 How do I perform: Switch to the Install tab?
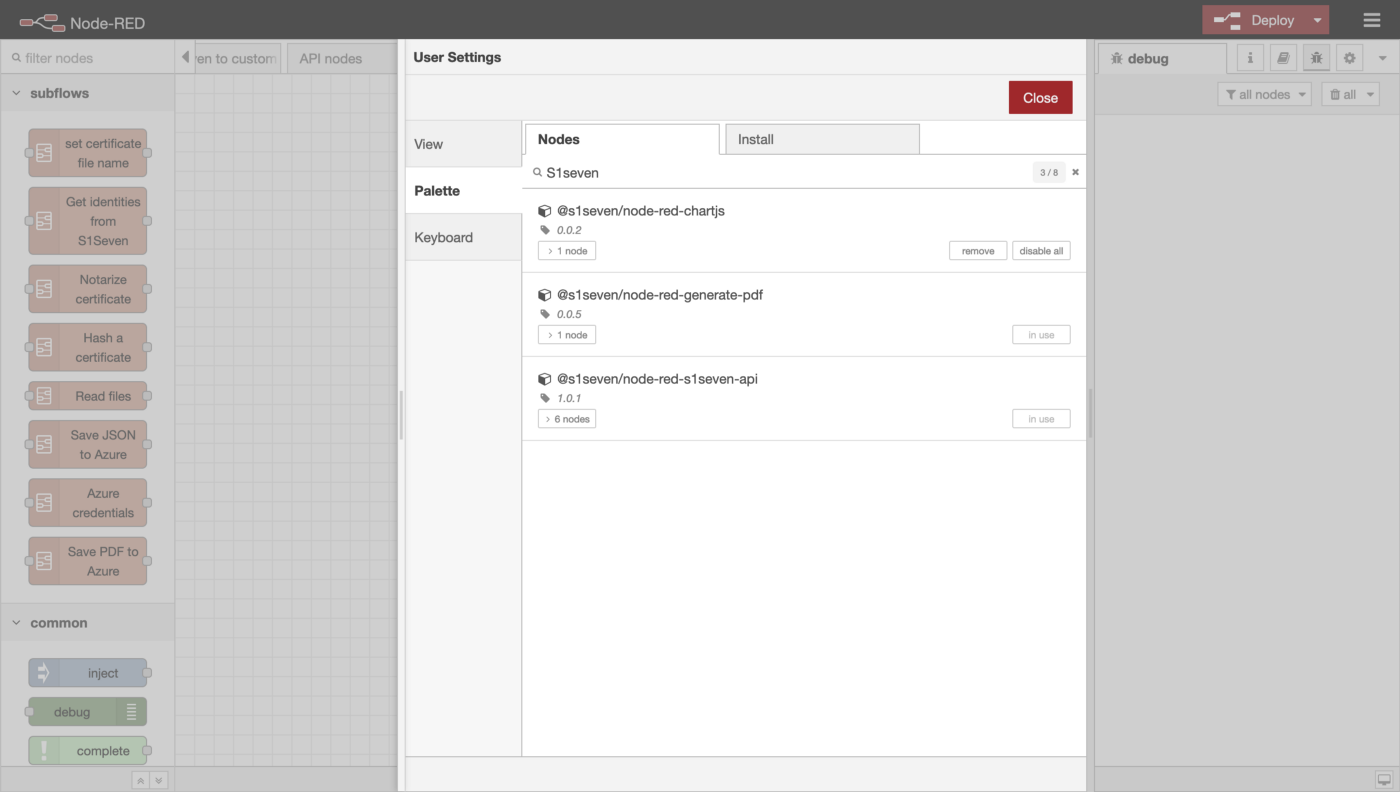[x=821, y=139]
